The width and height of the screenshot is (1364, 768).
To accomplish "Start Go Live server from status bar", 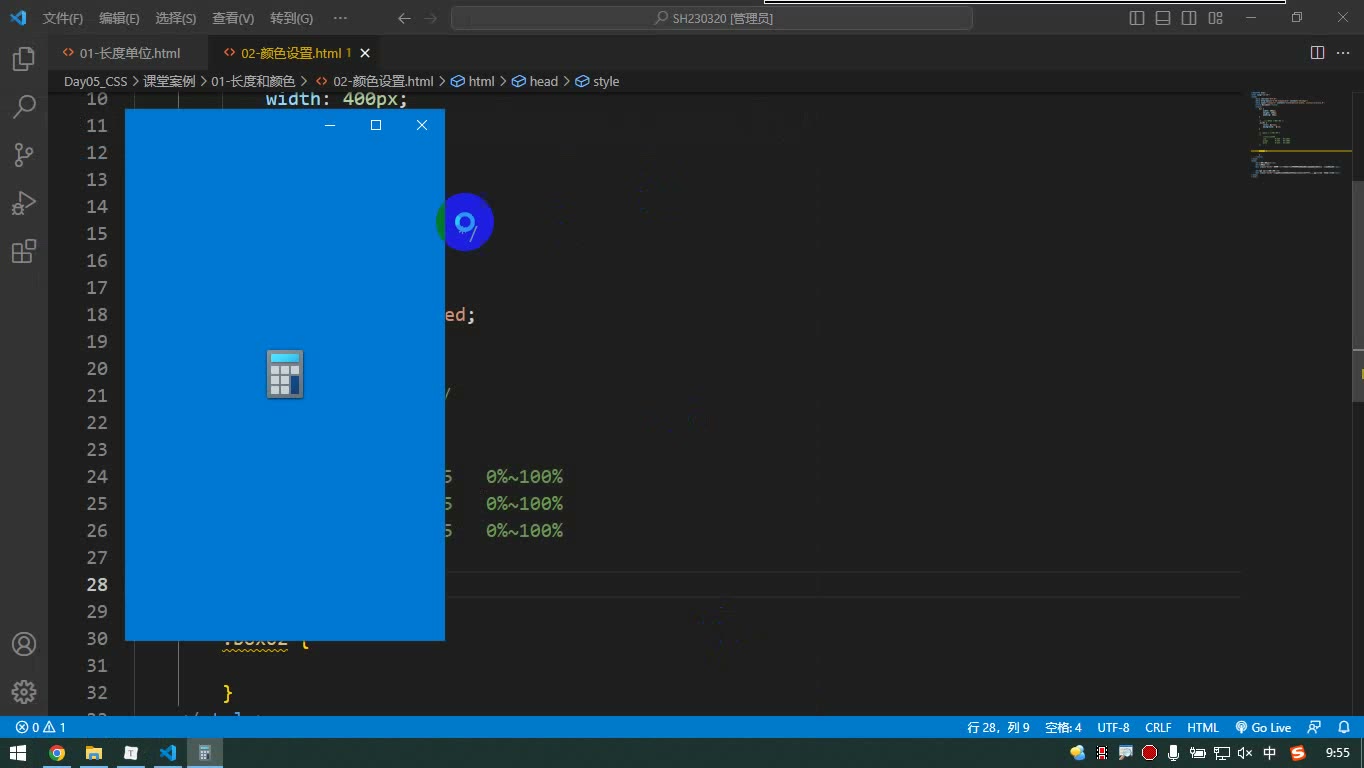I will point(1263,728).
